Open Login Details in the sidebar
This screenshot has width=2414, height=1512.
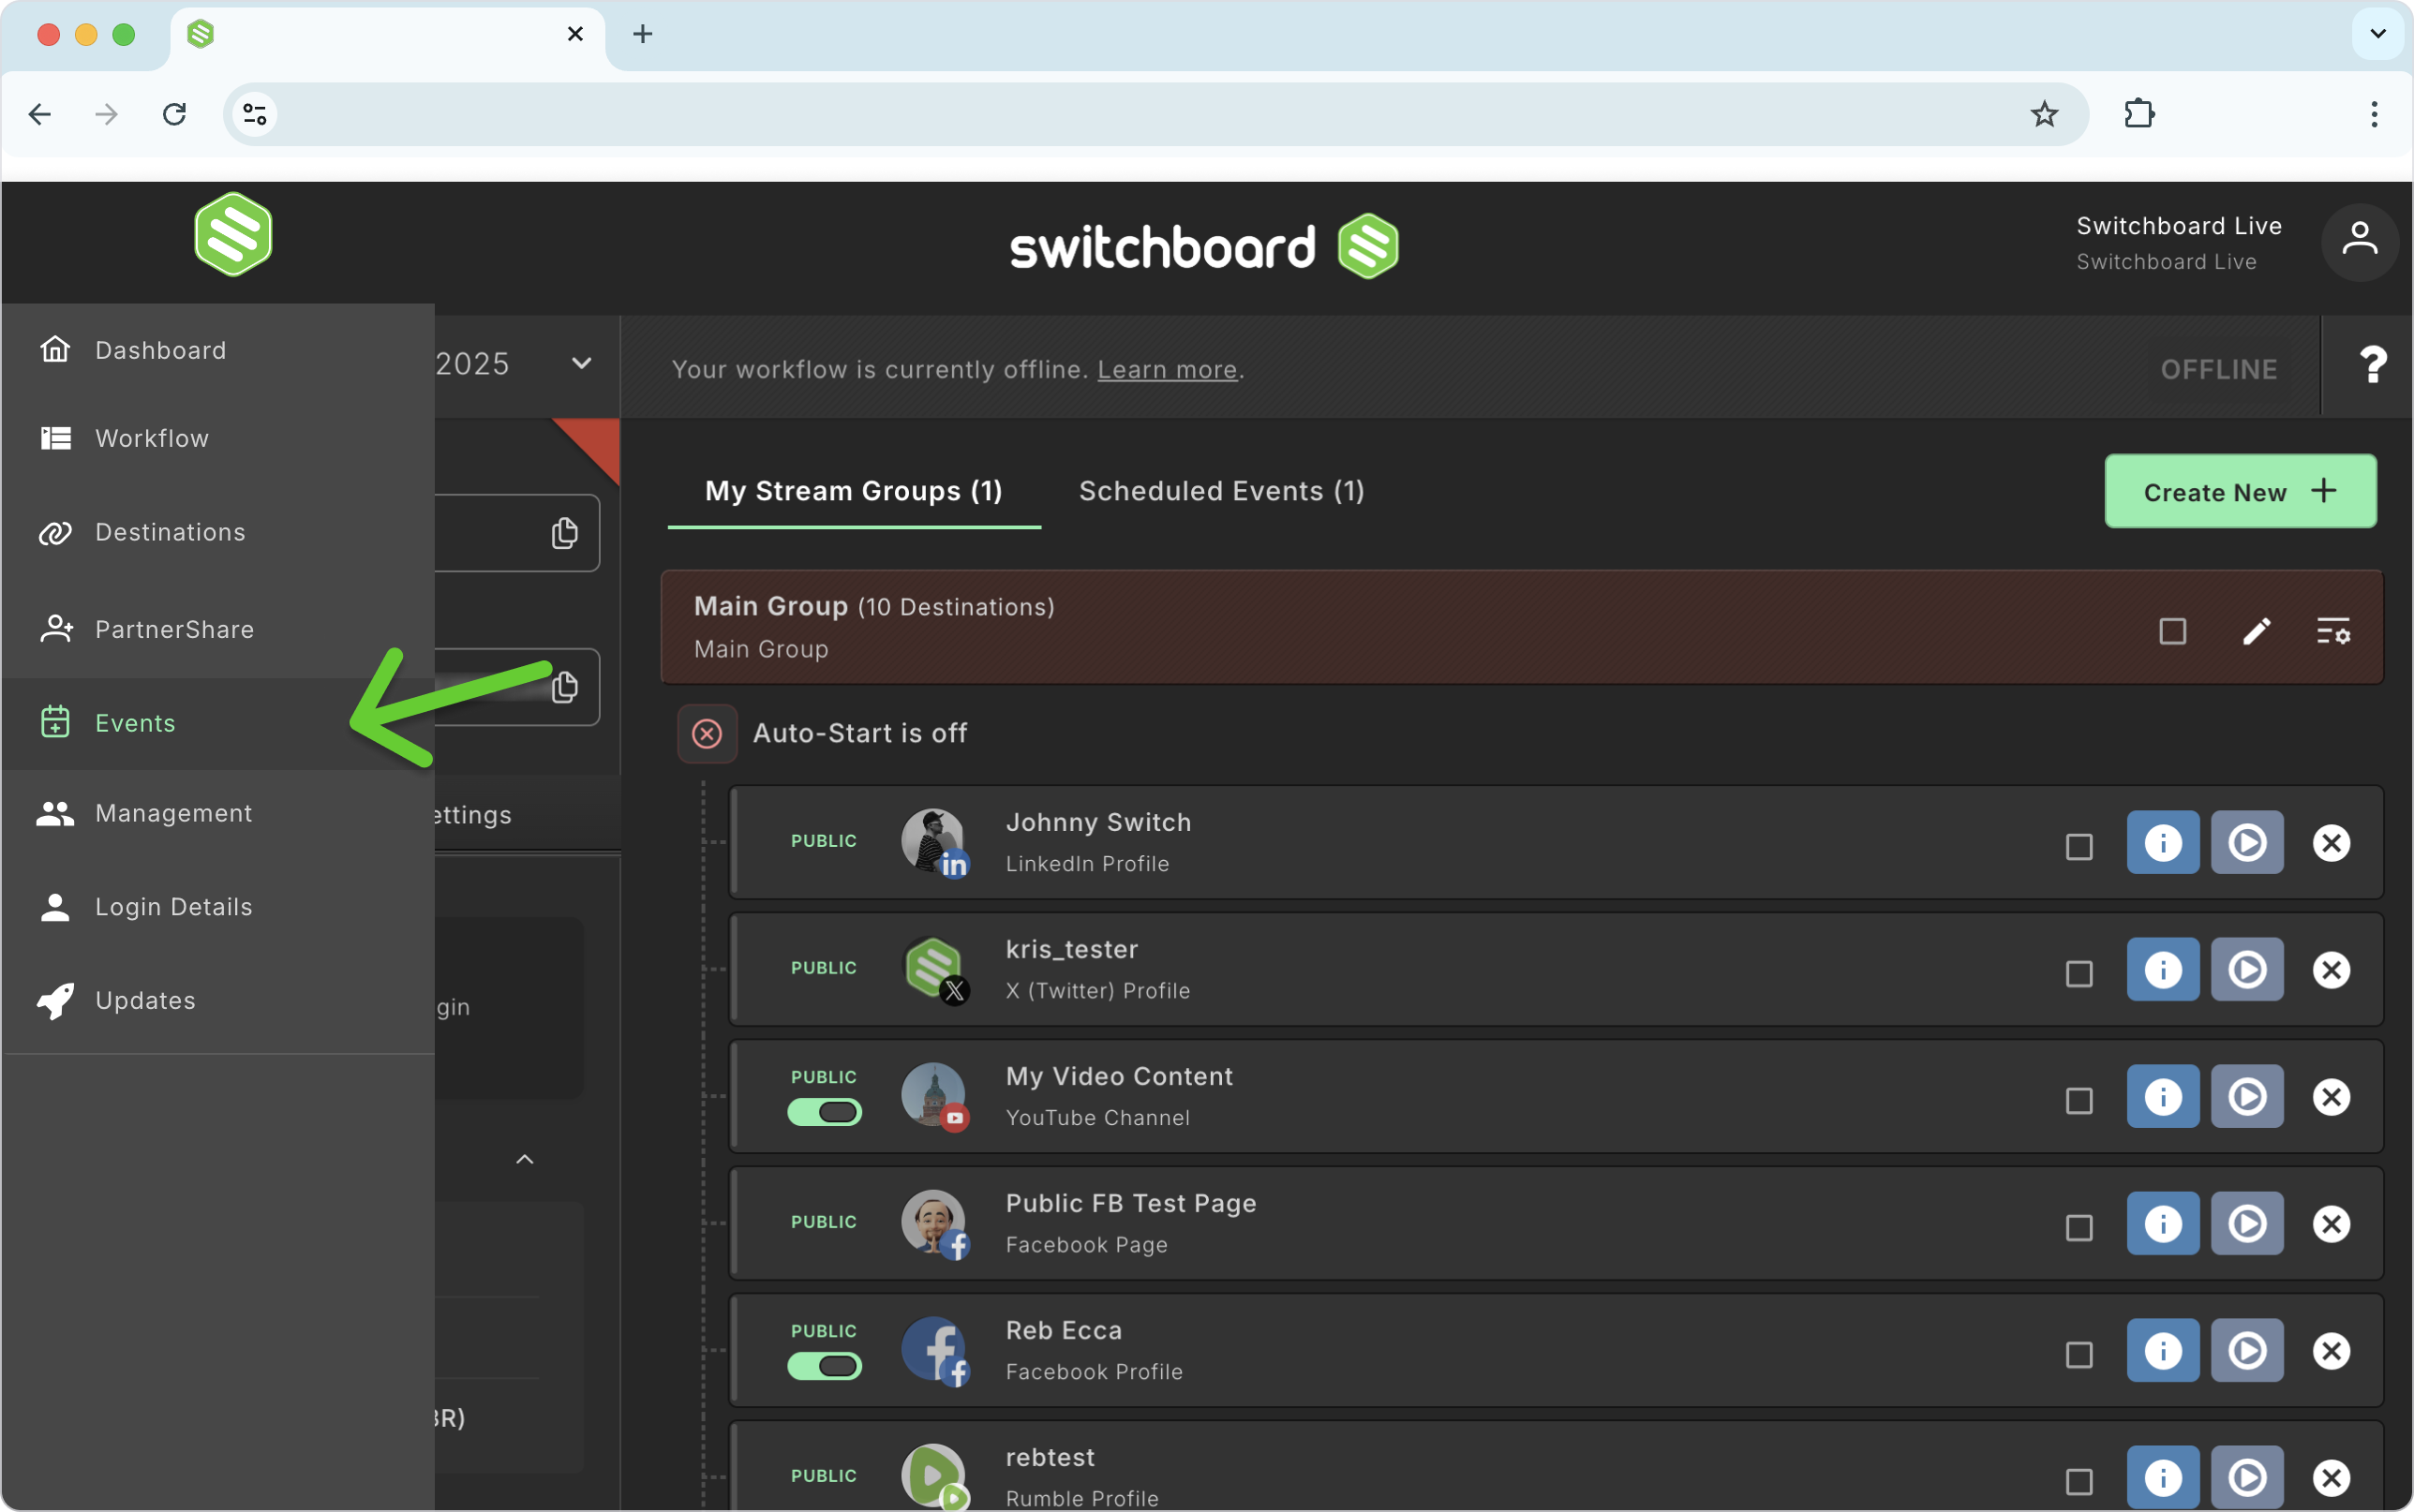pyautogui.click(x=218, y=907)
